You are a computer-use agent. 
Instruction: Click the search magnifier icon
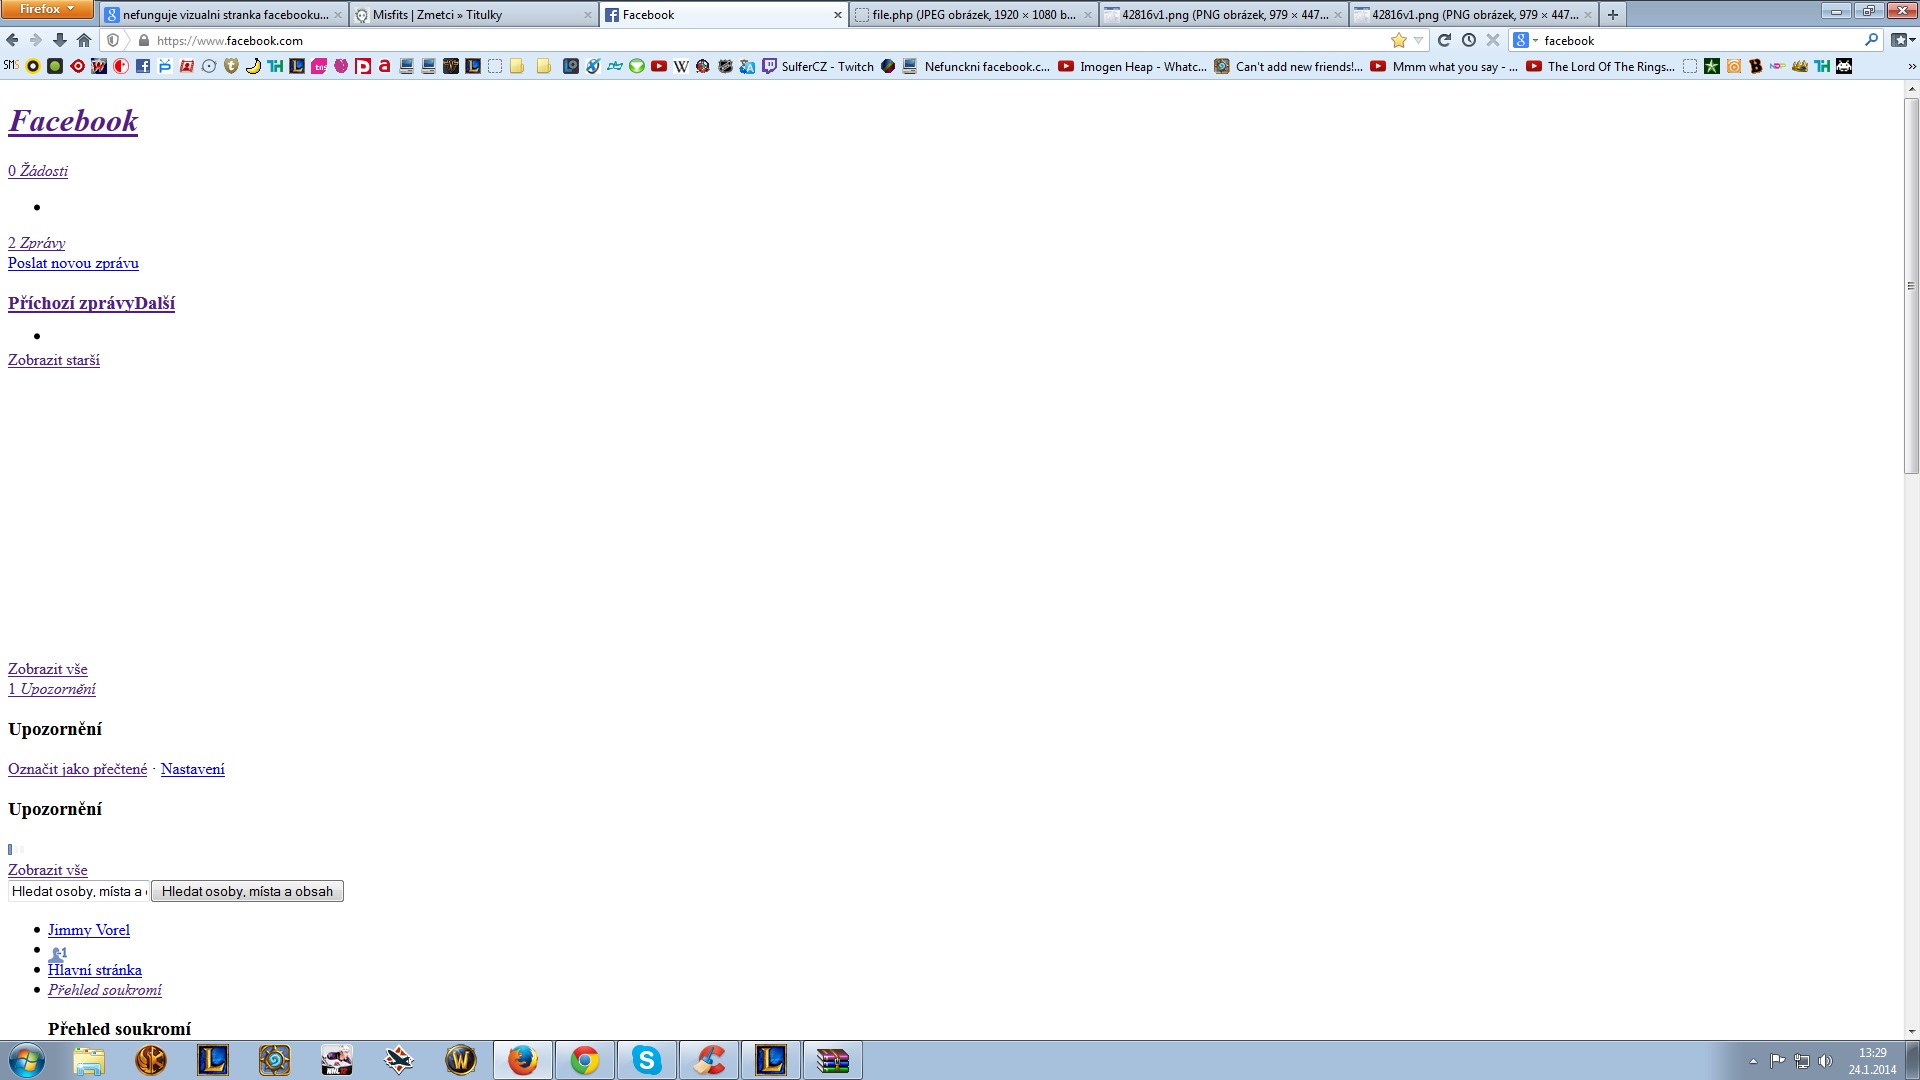(x=1871, y=40)
